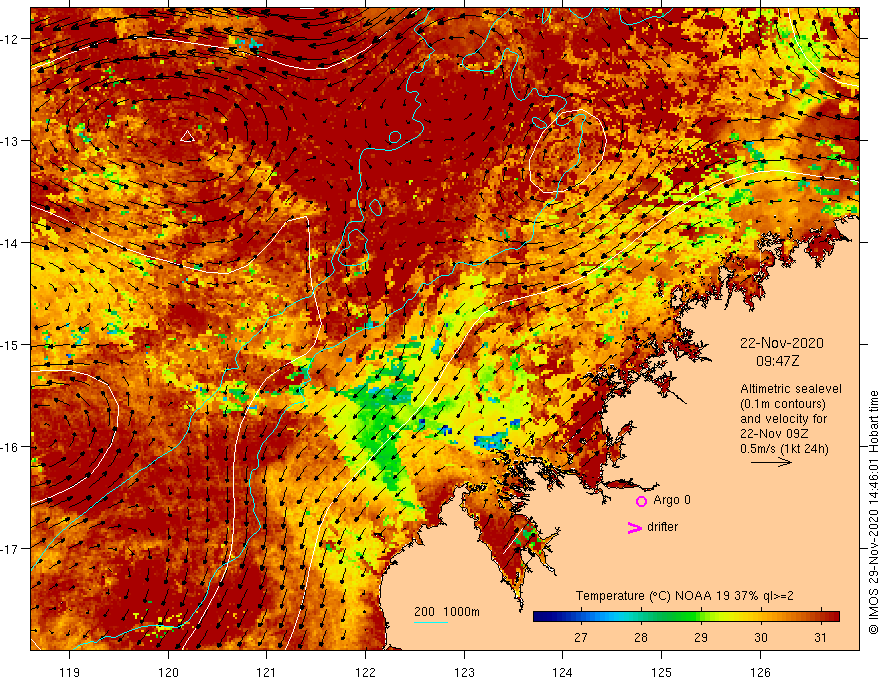Click the longitude label 124

tap(563, 672)
